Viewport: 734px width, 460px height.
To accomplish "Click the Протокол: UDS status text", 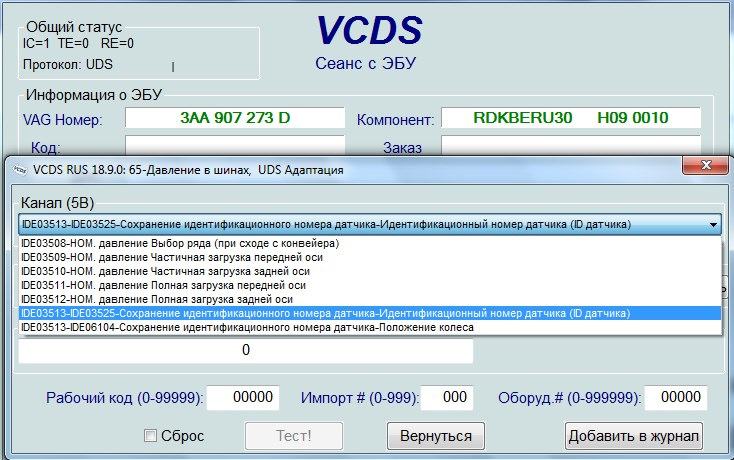I will point(68,65).
